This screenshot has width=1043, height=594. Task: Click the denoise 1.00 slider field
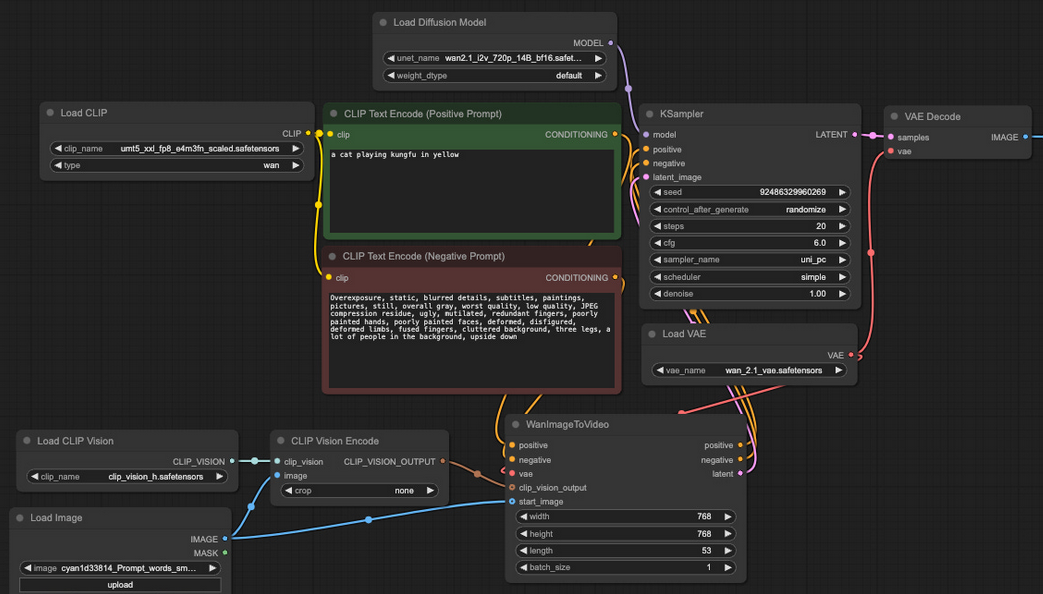tap(750, 294)
